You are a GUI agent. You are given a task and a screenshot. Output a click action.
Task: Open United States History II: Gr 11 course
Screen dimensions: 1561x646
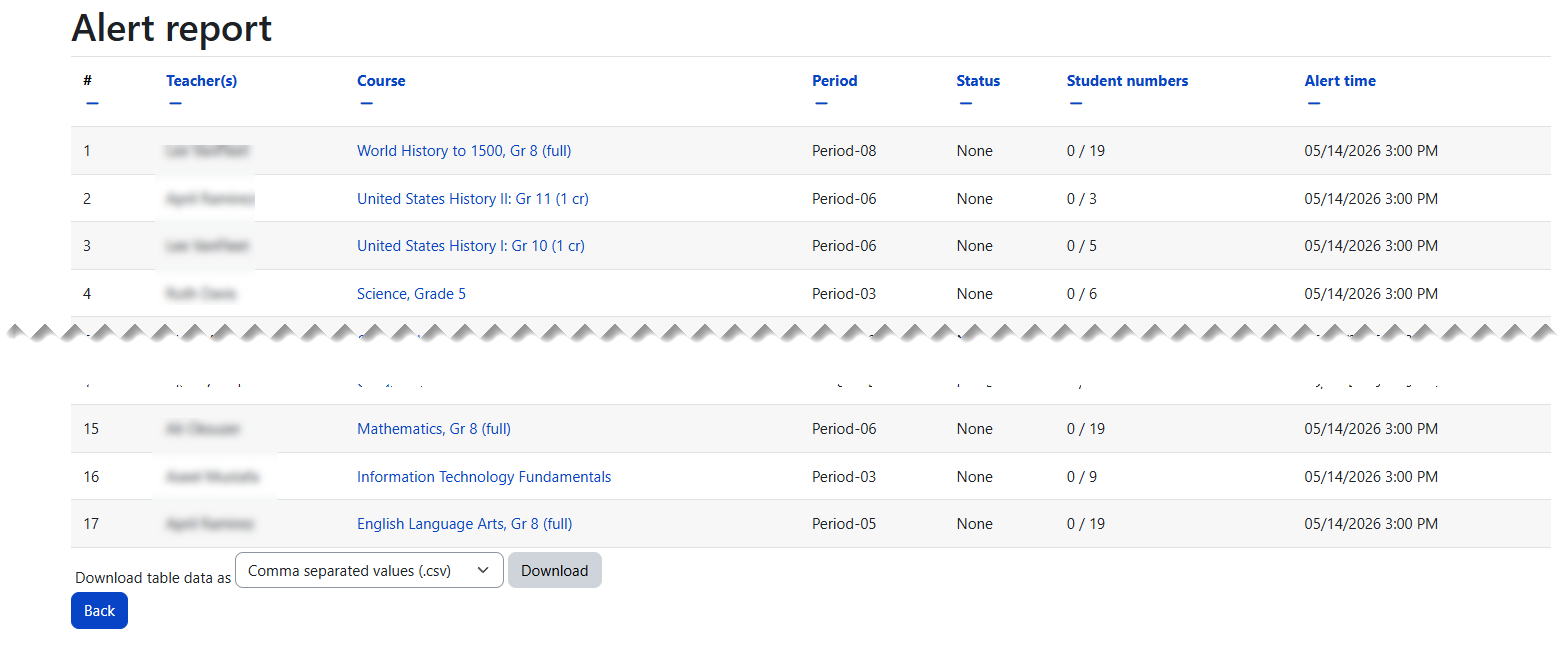[x=473, y=199]
